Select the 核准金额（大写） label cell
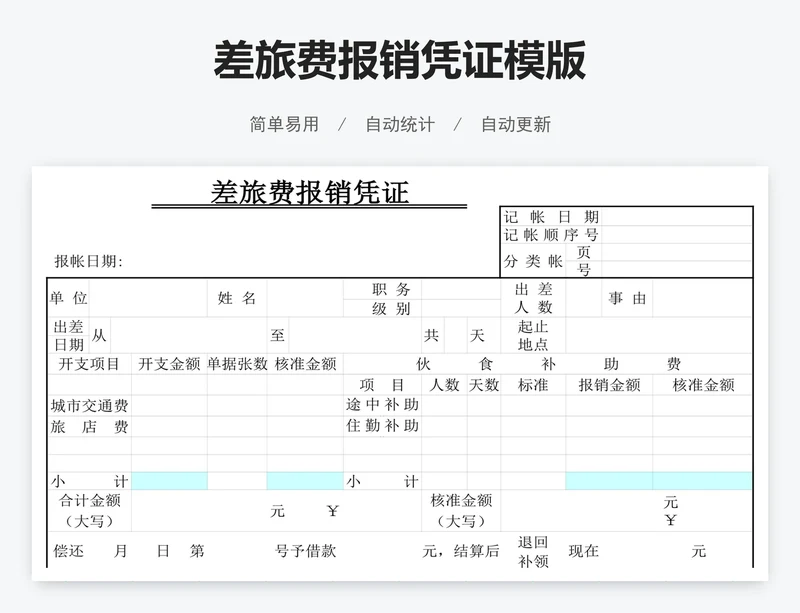The image size is (800, 613). [x=461, y=511]
